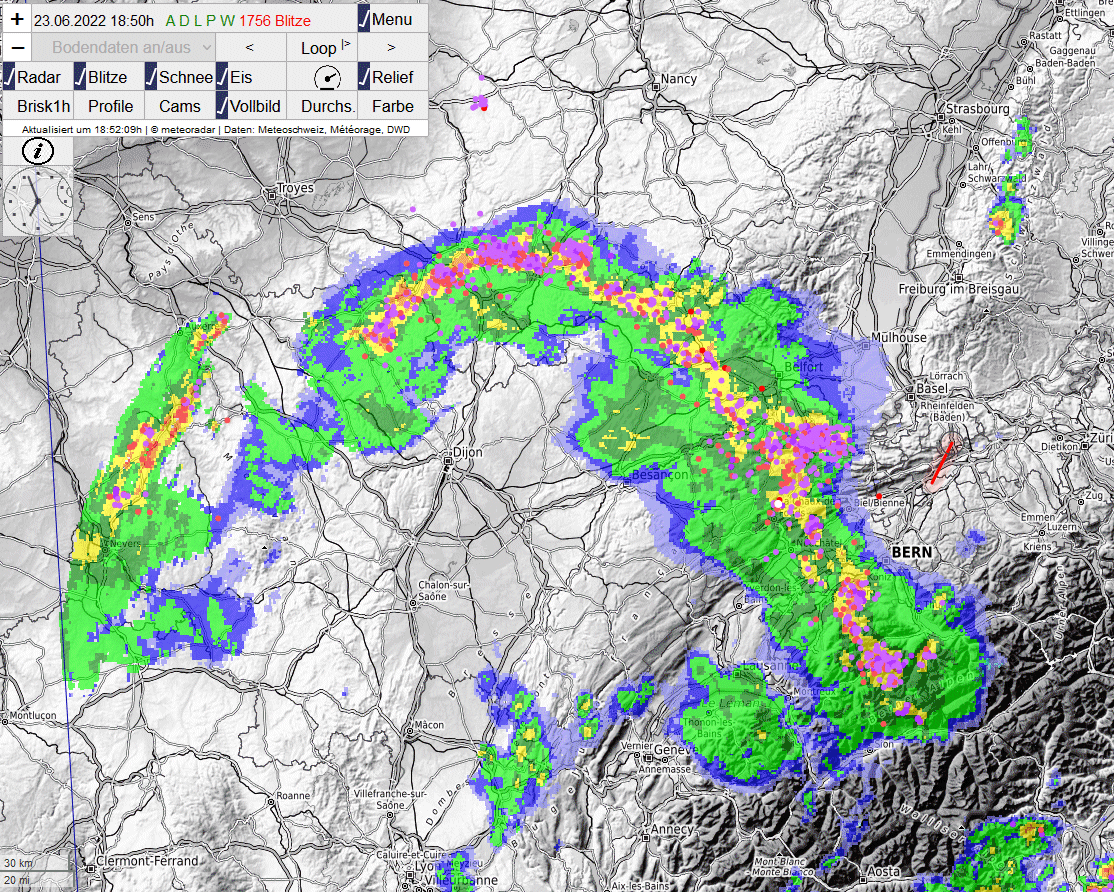Click the analog clock widget
The image size is (1114, 892).
[x=38, y=200]
